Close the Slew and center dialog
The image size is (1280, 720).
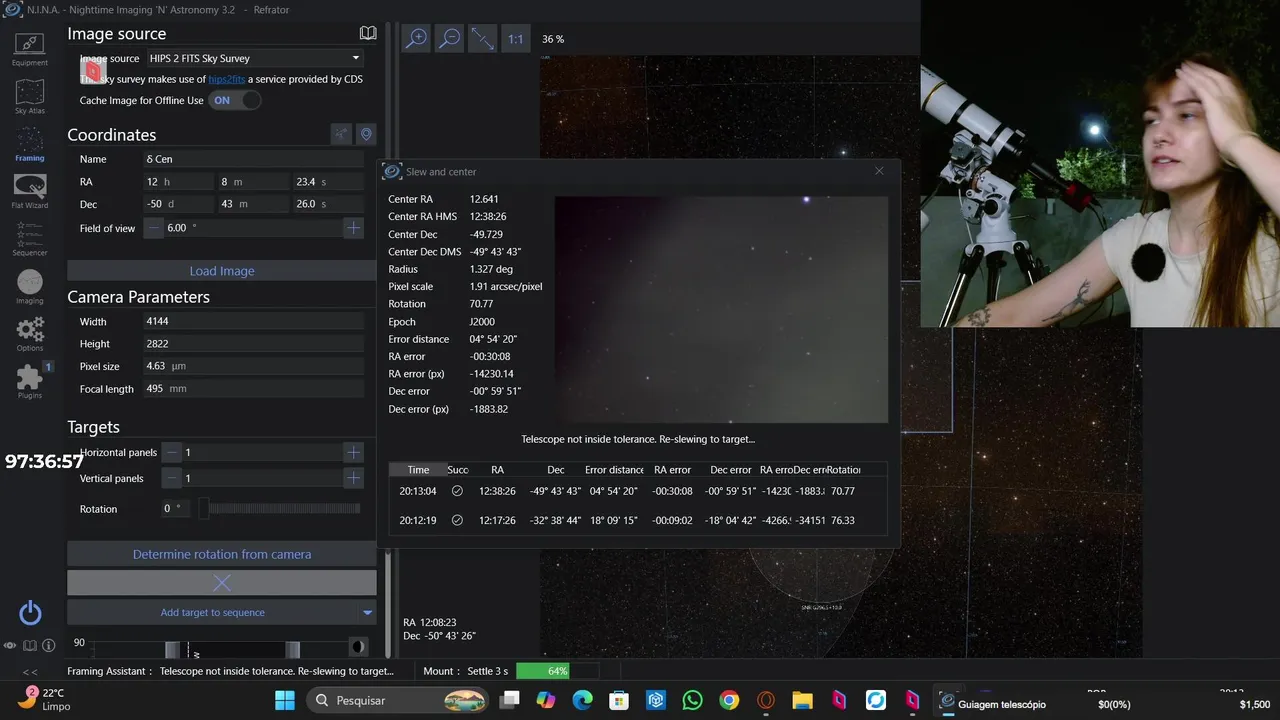pyautogui.click(x=879, y=171)
